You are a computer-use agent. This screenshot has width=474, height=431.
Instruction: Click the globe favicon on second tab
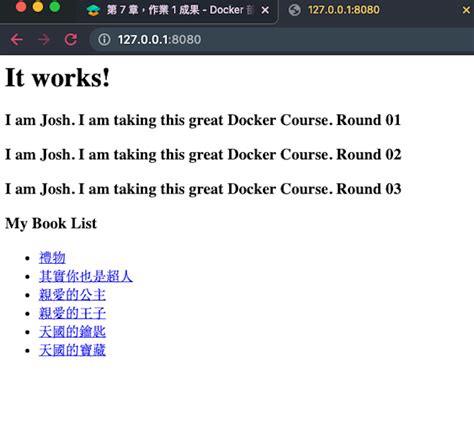(x=295, y=10)
